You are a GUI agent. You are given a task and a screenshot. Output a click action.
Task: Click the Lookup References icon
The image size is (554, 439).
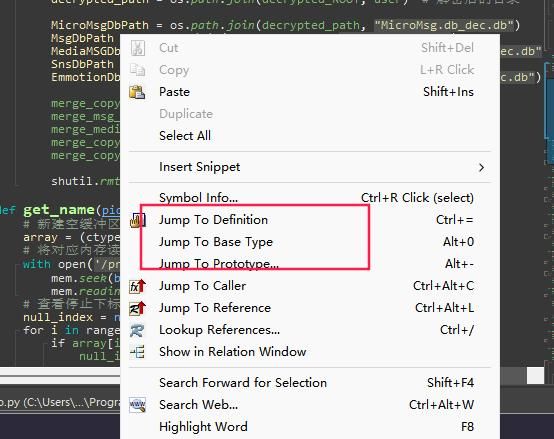point(137,330)
